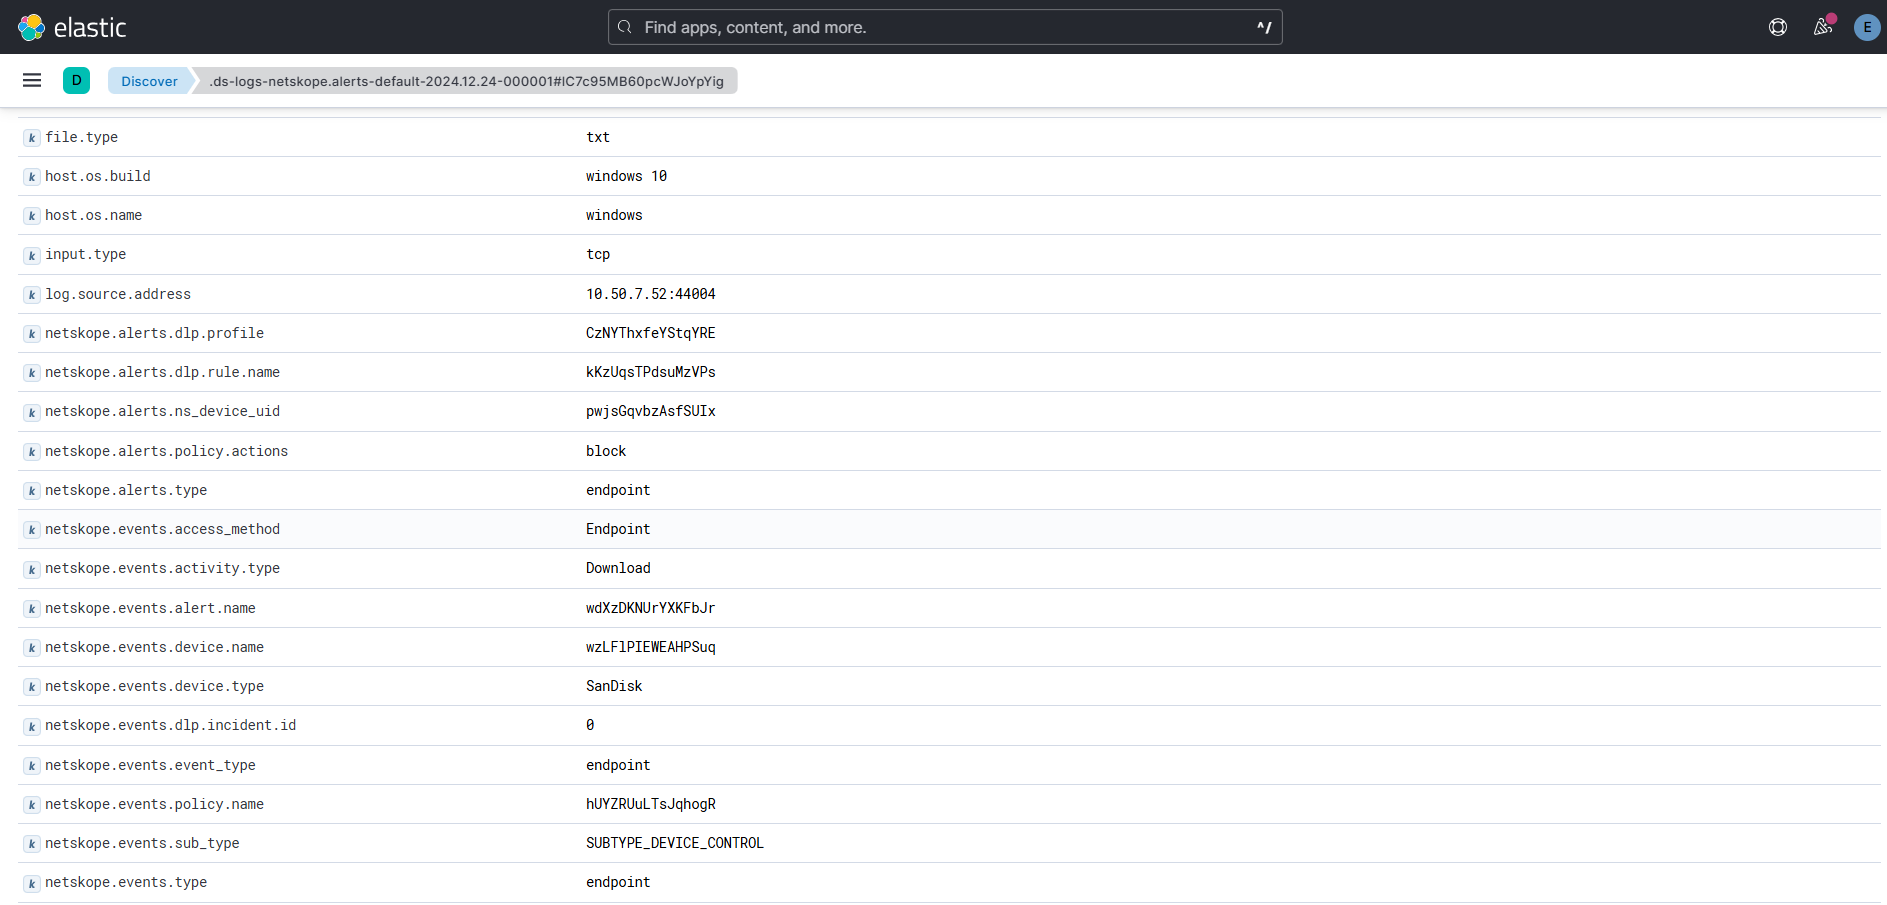Click the value txt
The image size is (1887, 905).
[598, 137]
